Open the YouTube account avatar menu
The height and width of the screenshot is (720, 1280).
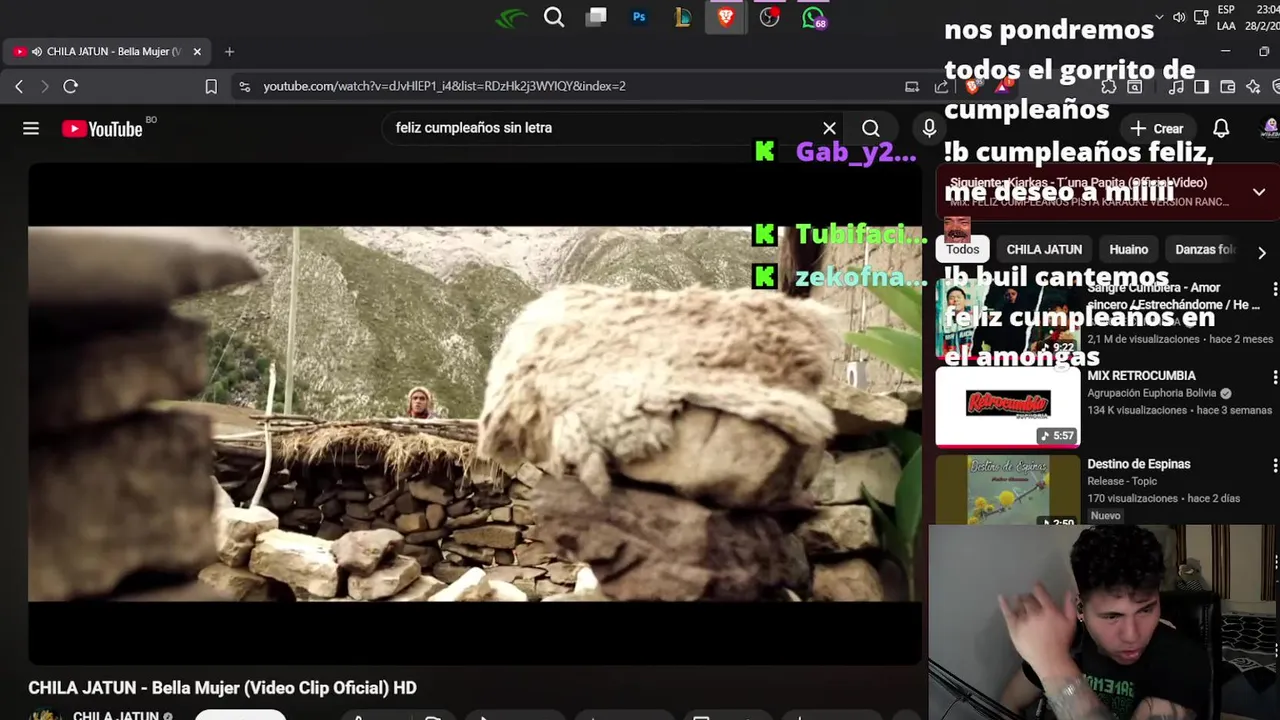click(1270, 128)
